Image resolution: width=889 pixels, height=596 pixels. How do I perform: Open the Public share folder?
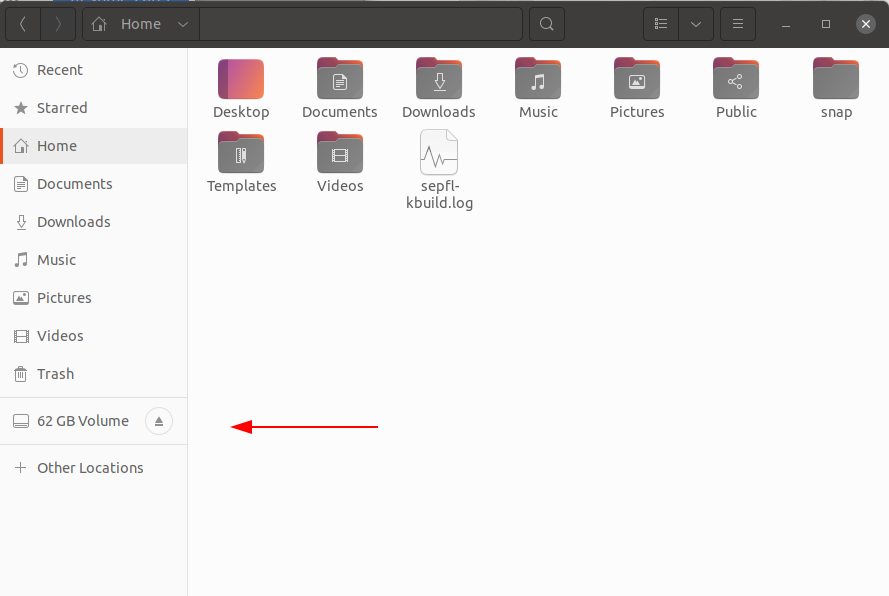click(736, 79)
